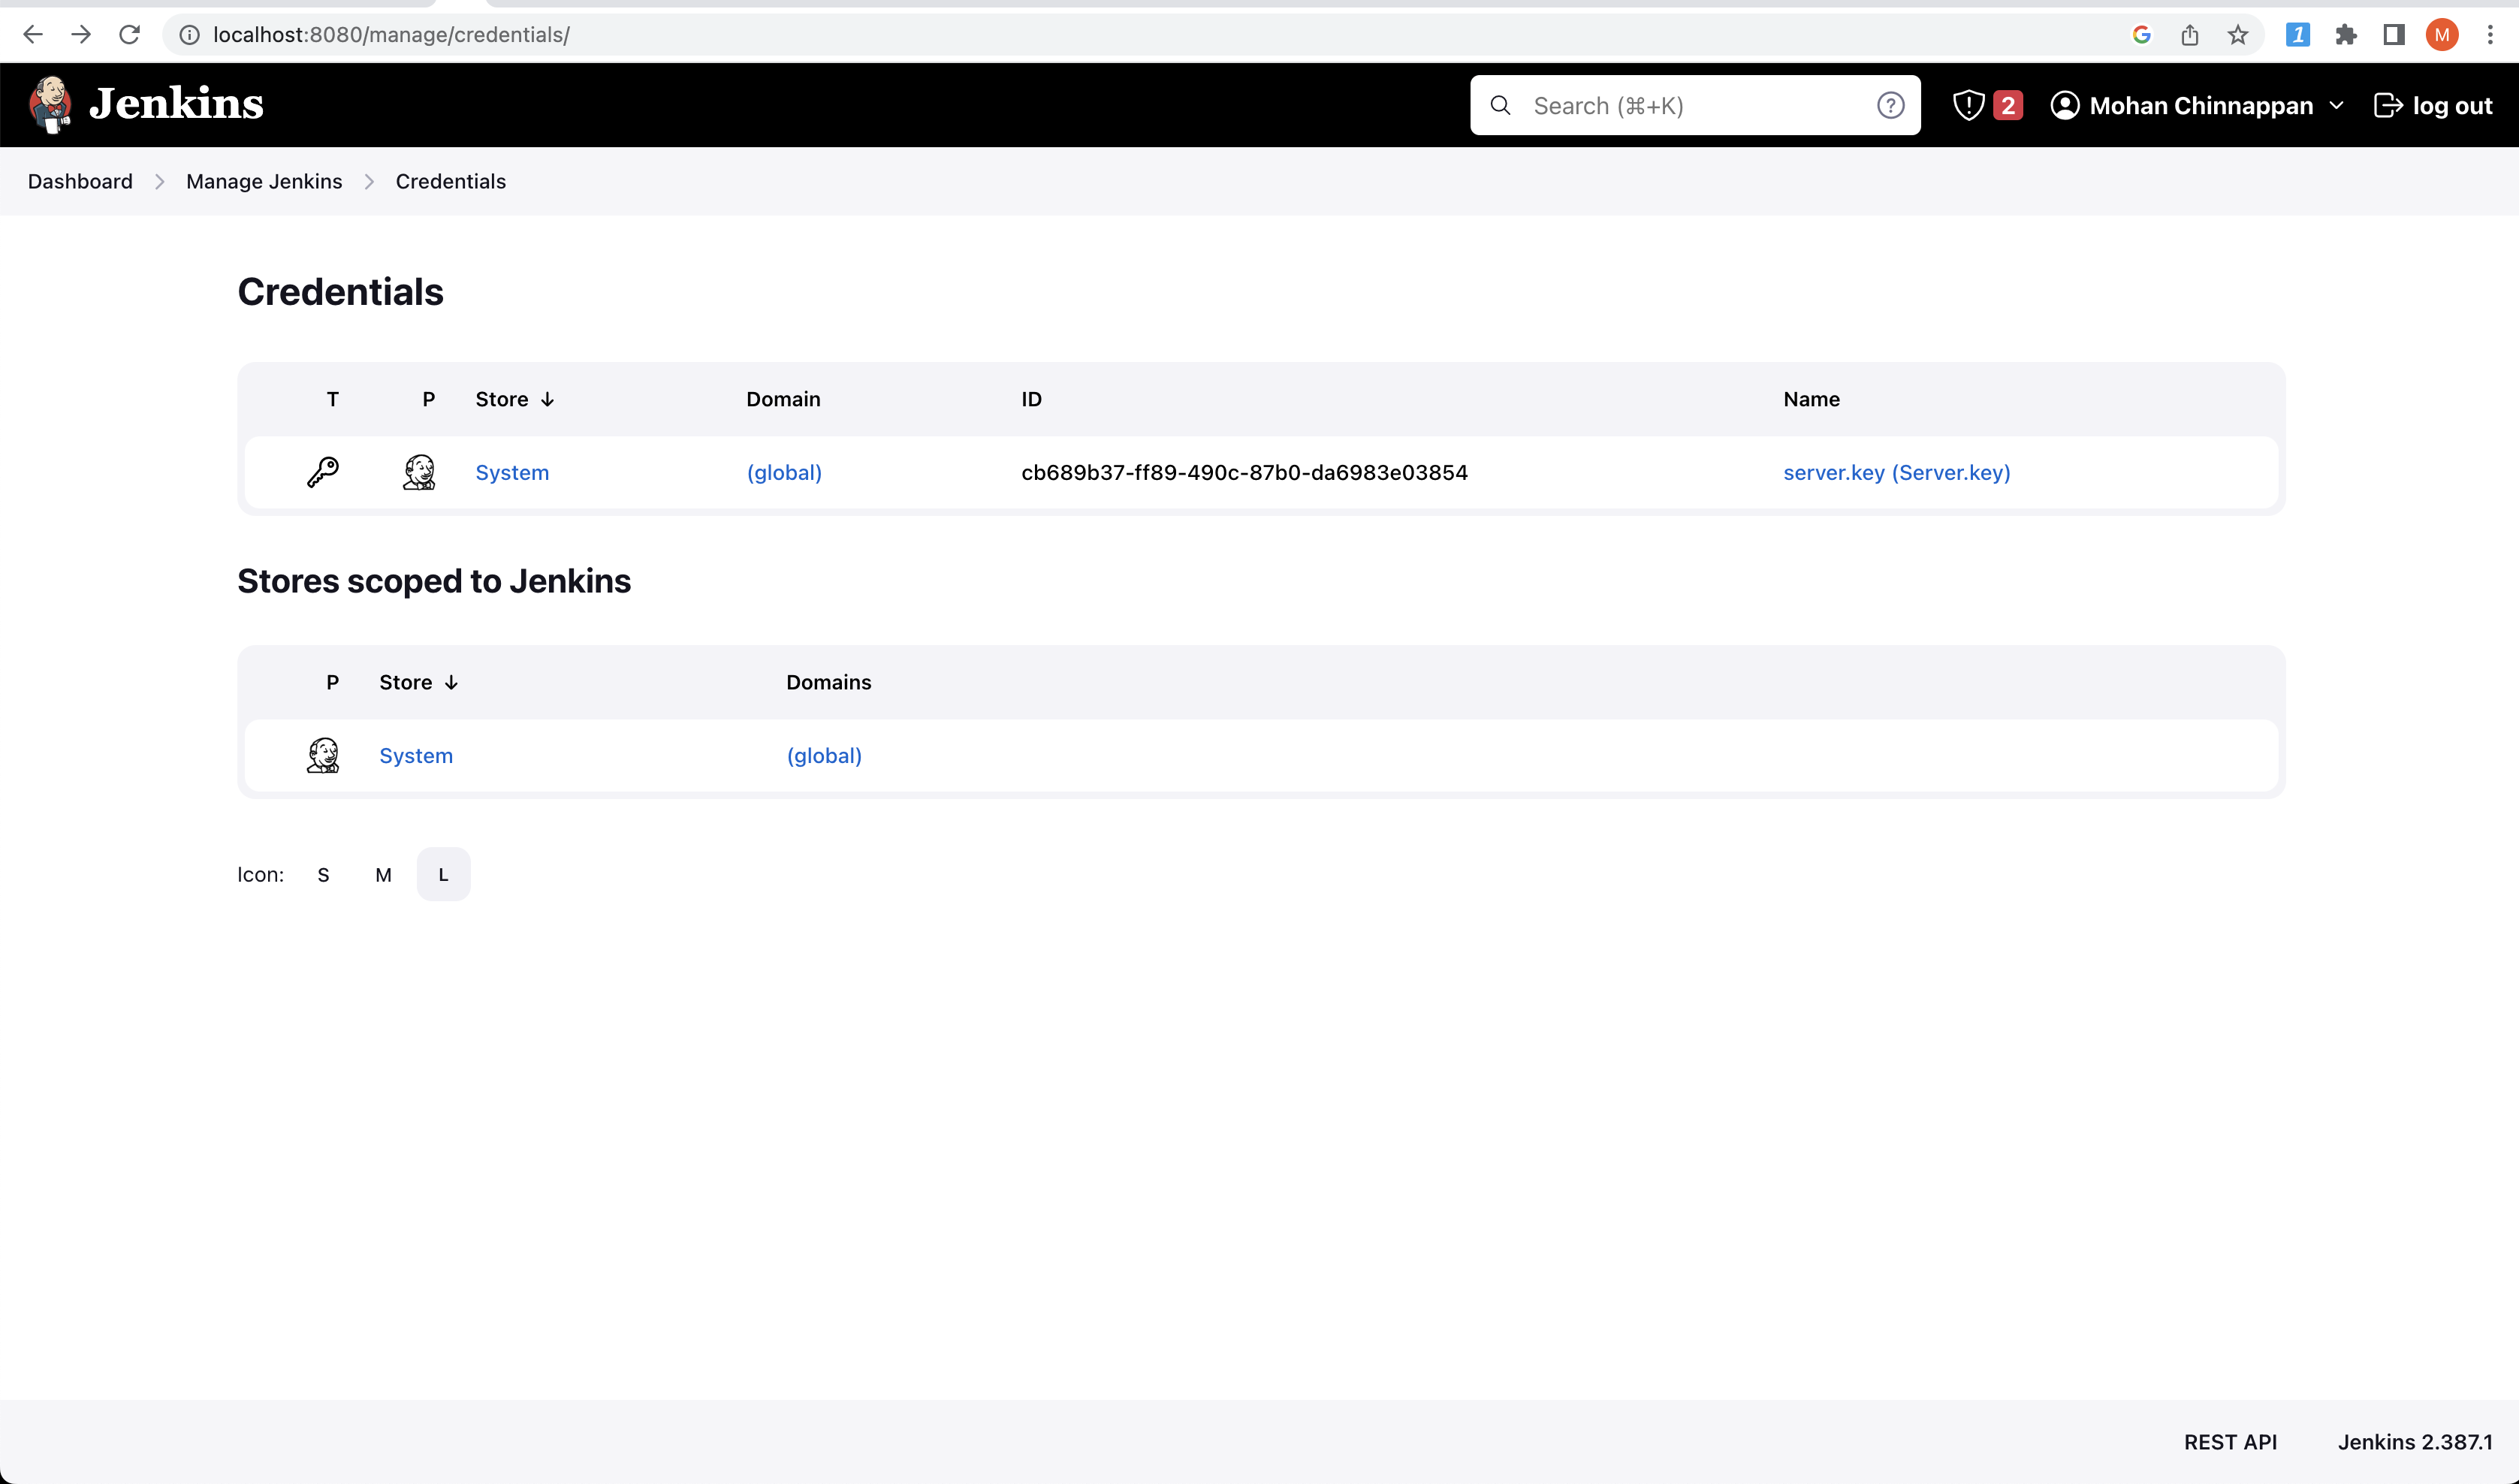Expand Manage Jenkins breadcrumb chevron
The height and width of the screenshot is (1484, 2519).
coord(369,181)
